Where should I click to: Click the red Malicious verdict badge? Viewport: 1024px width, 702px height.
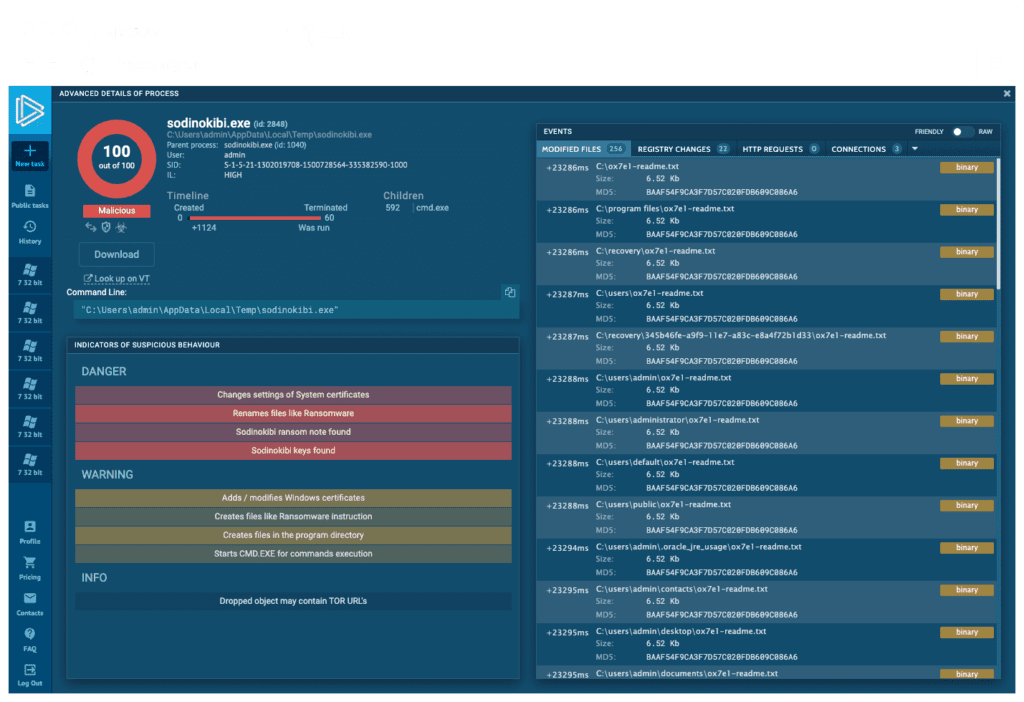117,210
